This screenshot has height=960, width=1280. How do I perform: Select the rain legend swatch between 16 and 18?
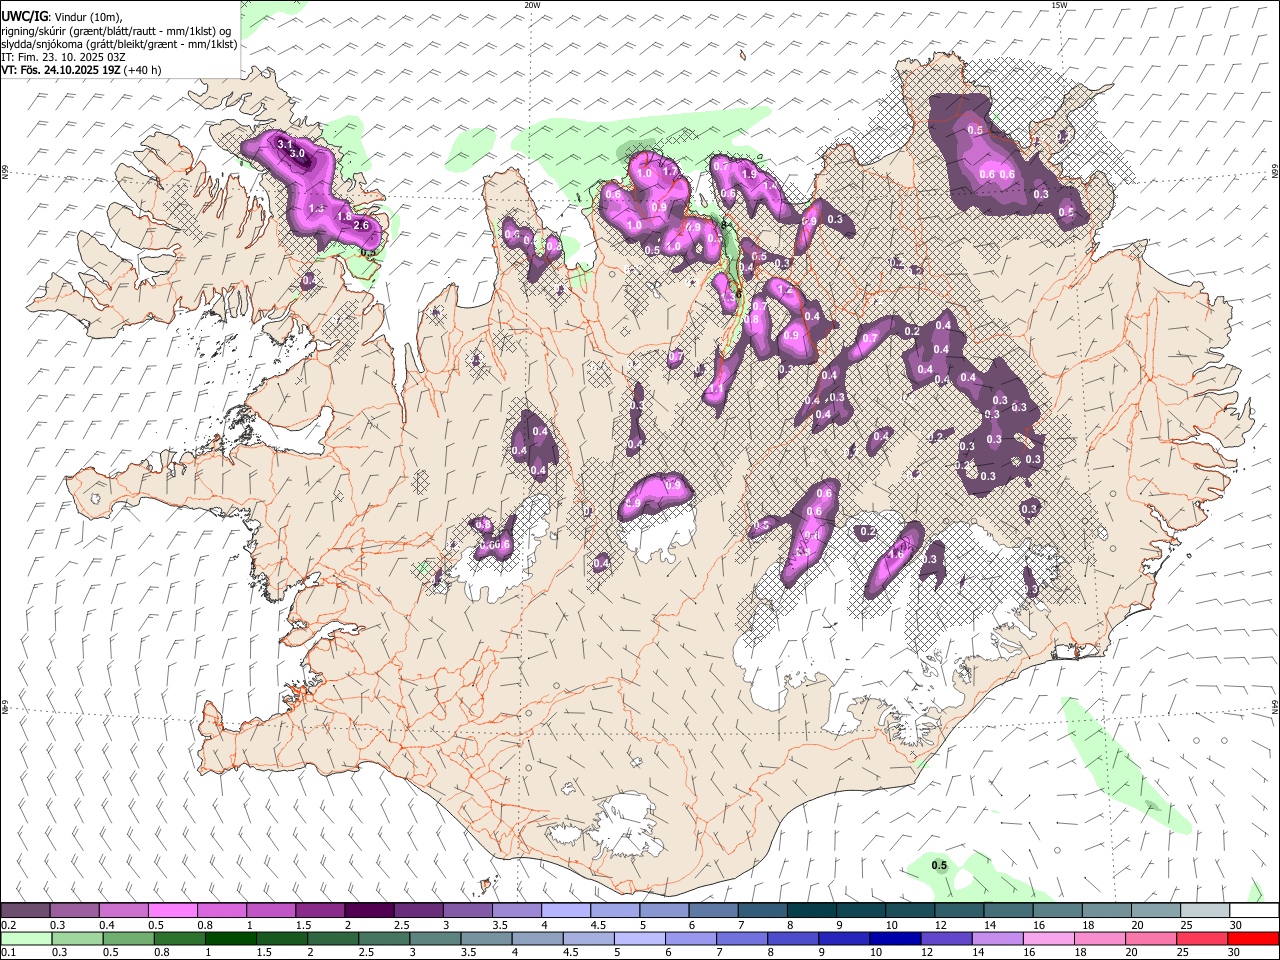click(1048, 938)
